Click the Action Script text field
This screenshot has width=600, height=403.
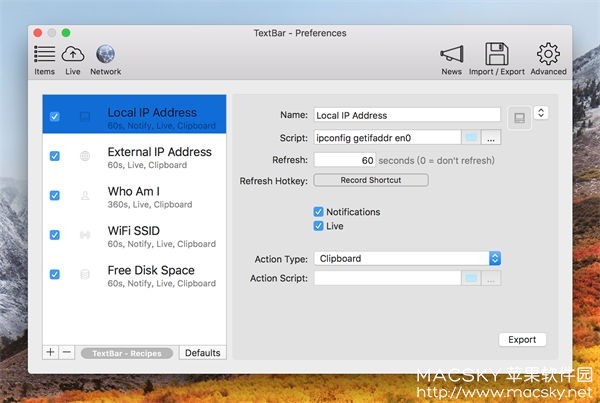click(387, 278)
